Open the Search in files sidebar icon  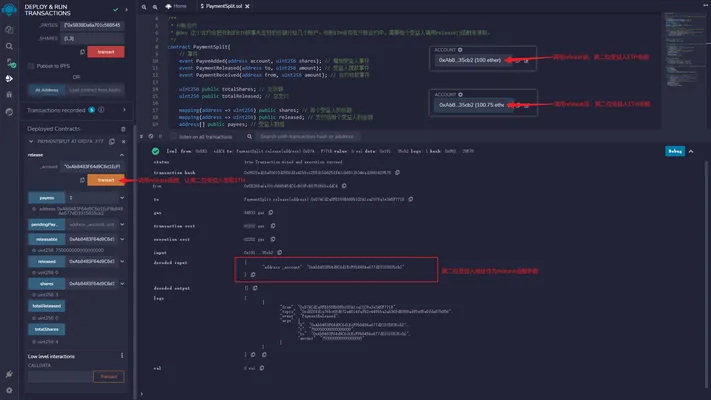click(9, 46)
